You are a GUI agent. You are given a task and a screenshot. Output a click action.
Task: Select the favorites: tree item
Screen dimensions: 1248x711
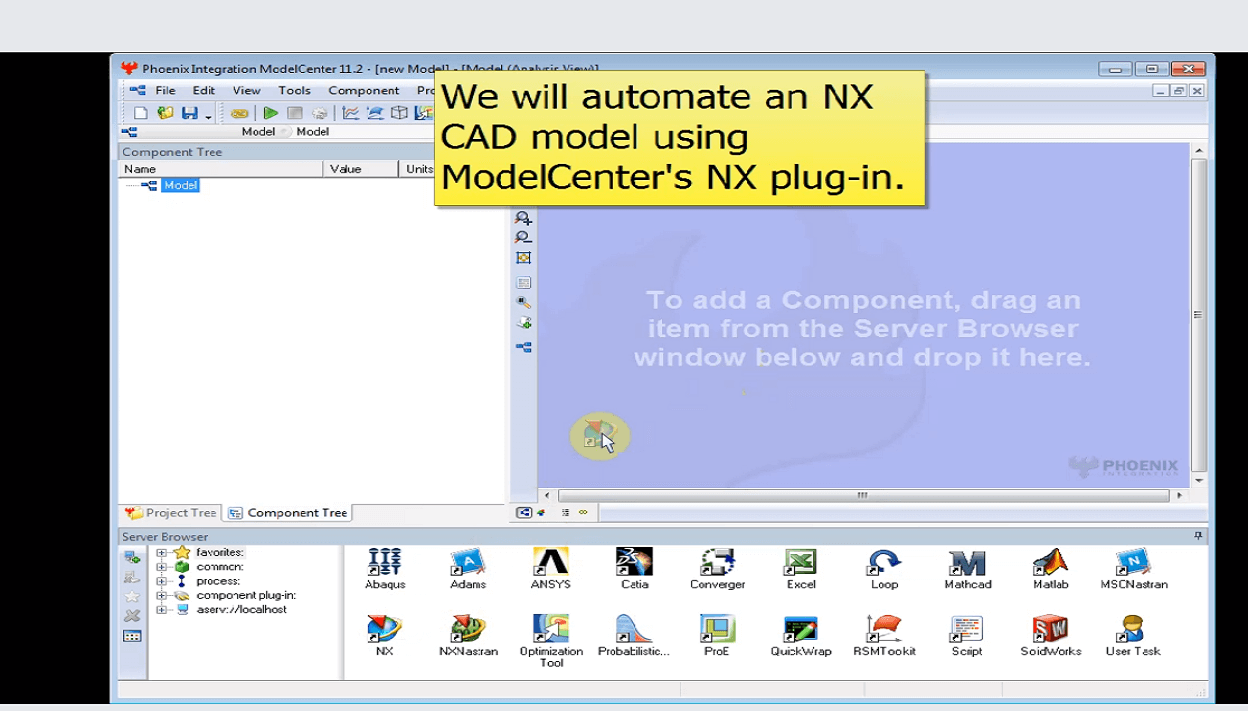tap(220, 552)
